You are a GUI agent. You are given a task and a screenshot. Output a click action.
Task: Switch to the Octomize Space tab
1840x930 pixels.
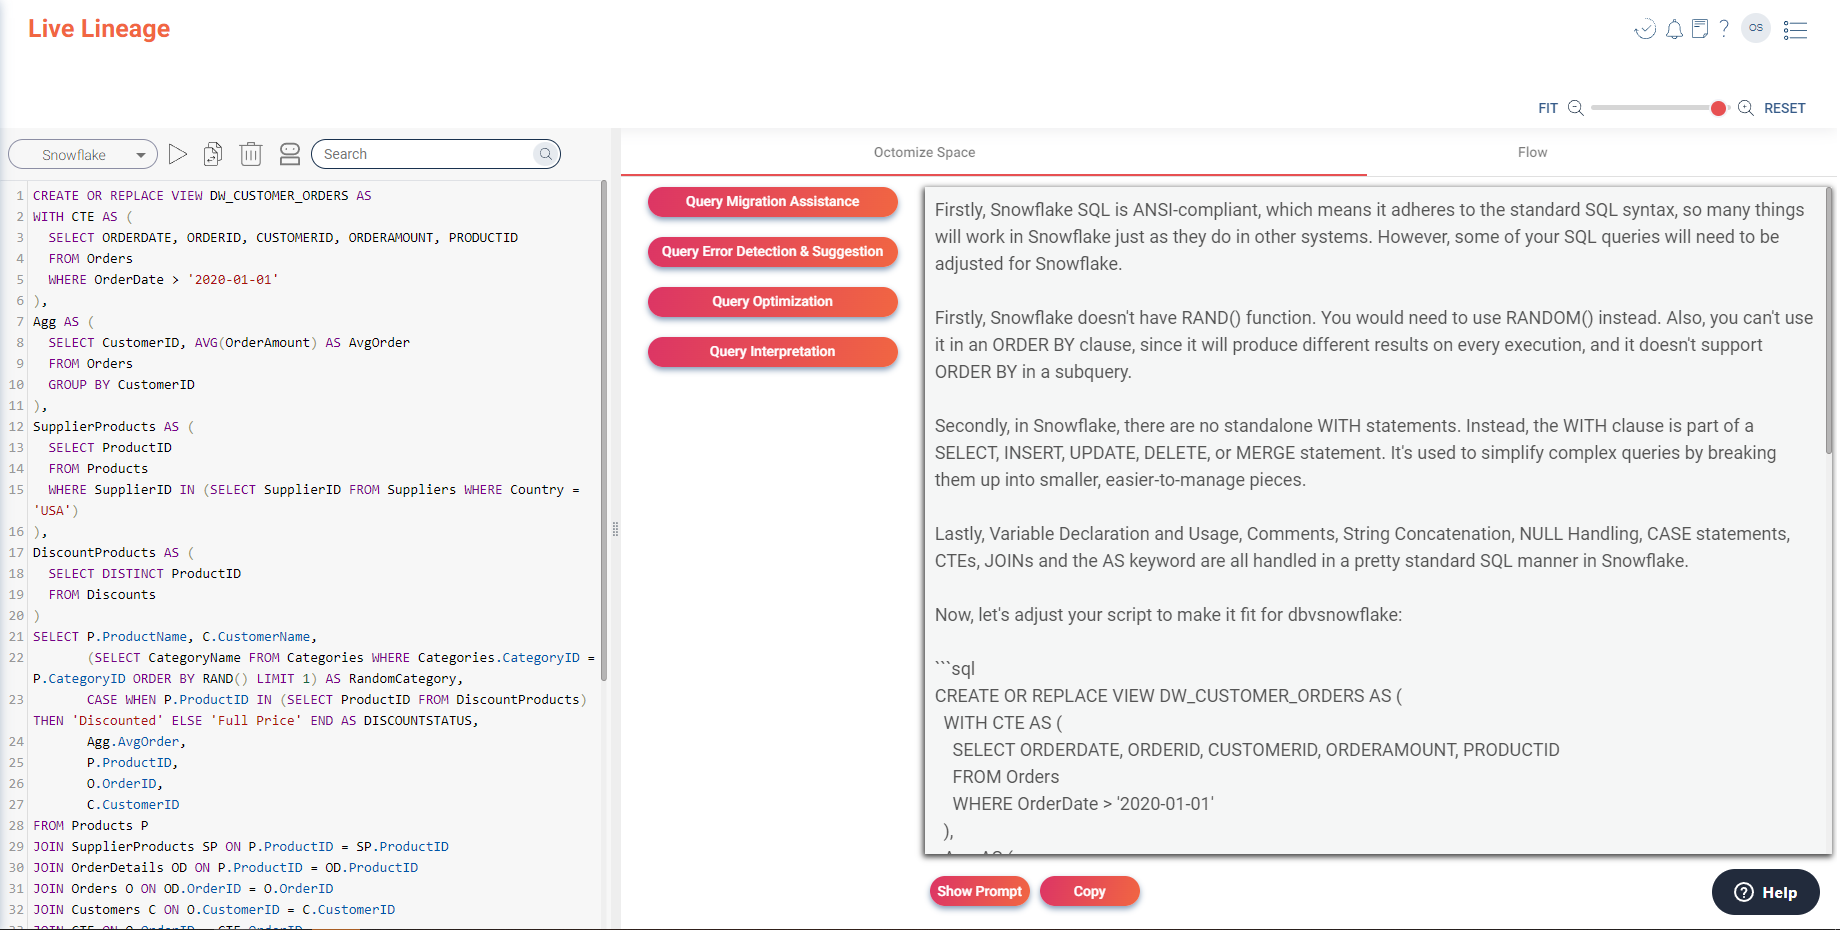tap(924, 152)
